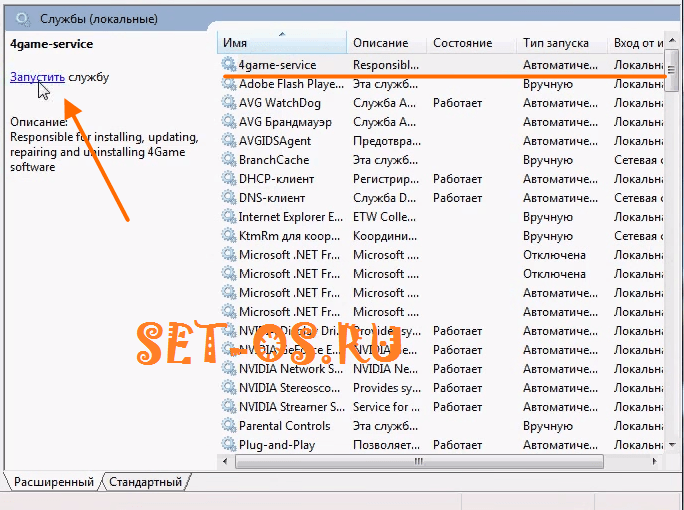Click Вручную startup type of BranchCache

(547, 160)
